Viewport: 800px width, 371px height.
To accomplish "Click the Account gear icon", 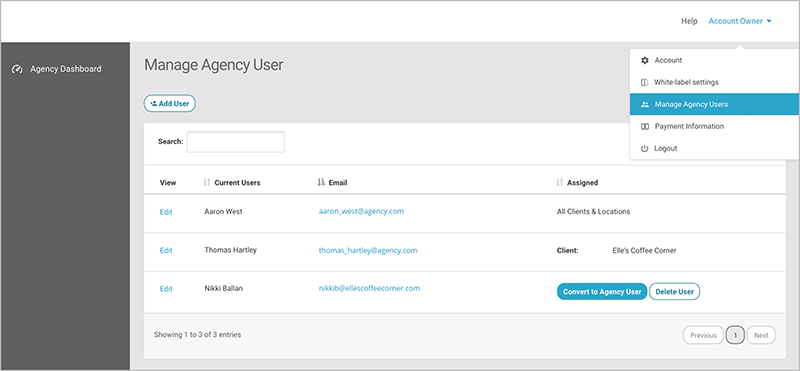I will pos(644,60).
